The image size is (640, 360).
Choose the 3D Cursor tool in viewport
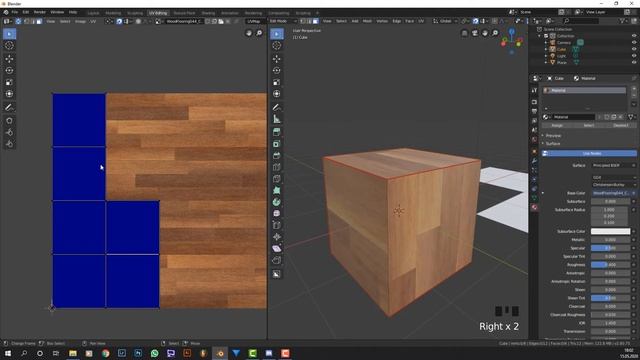tap(277, 46)
